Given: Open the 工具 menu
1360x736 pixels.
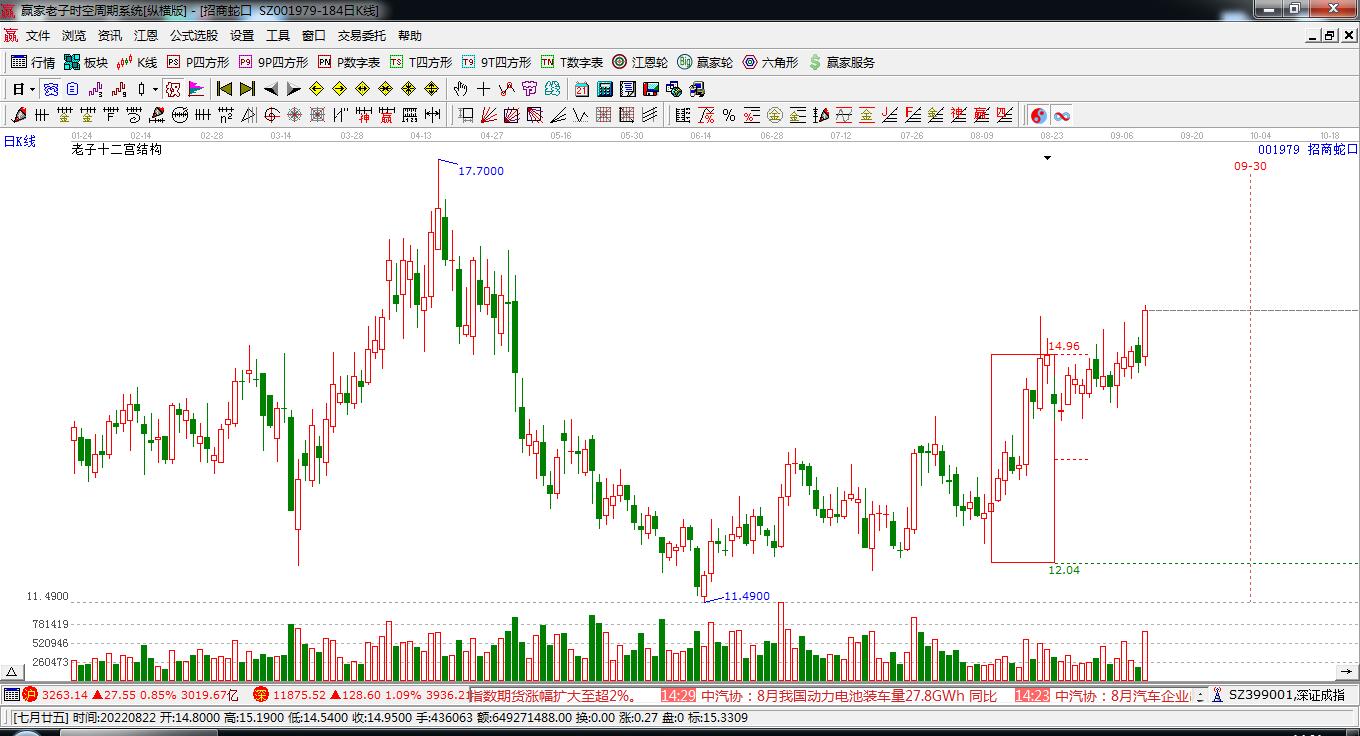Looking at the screenshot, I should (278, 36).
